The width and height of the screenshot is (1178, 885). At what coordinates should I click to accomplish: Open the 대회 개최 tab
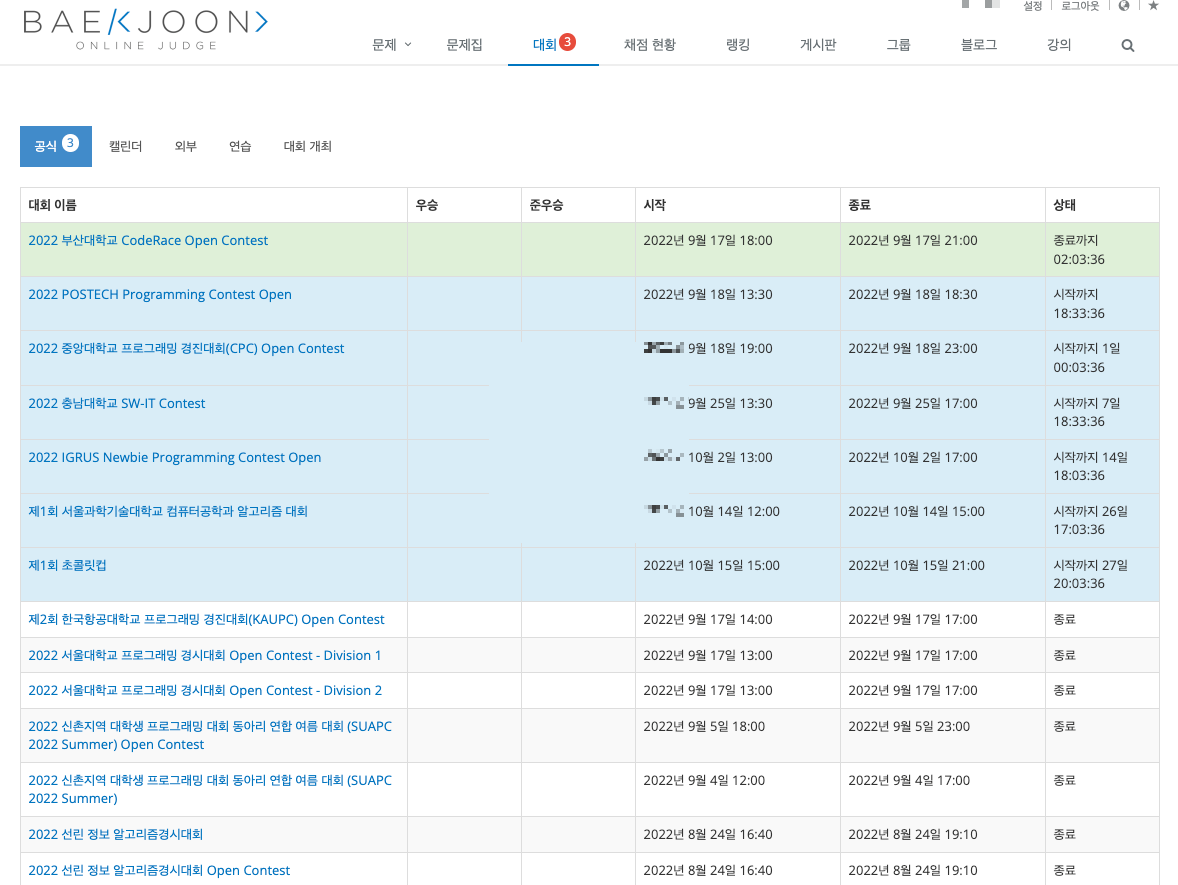coord(307,146)
